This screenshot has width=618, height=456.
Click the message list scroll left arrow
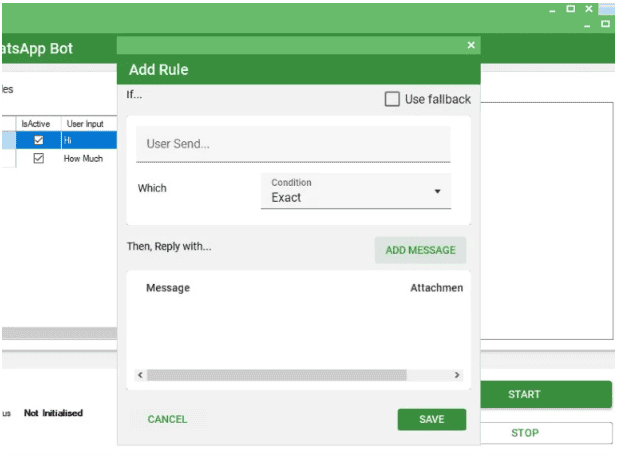click(x=140, y=375)
